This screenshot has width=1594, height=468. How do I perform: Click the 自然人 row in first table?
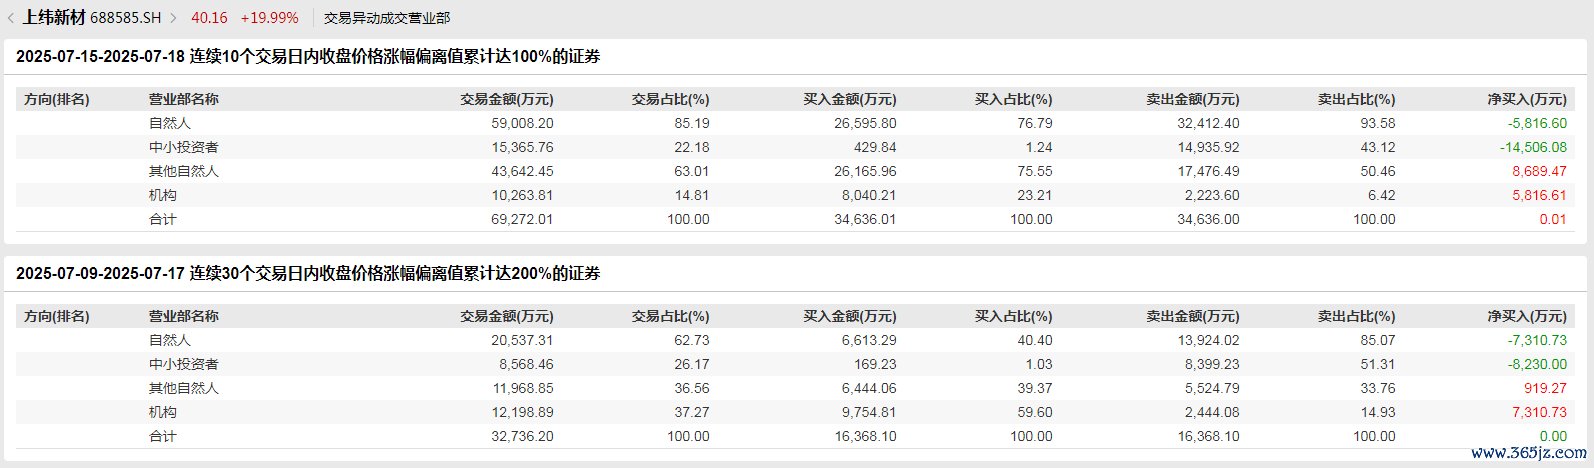click(x=796, y=123)
